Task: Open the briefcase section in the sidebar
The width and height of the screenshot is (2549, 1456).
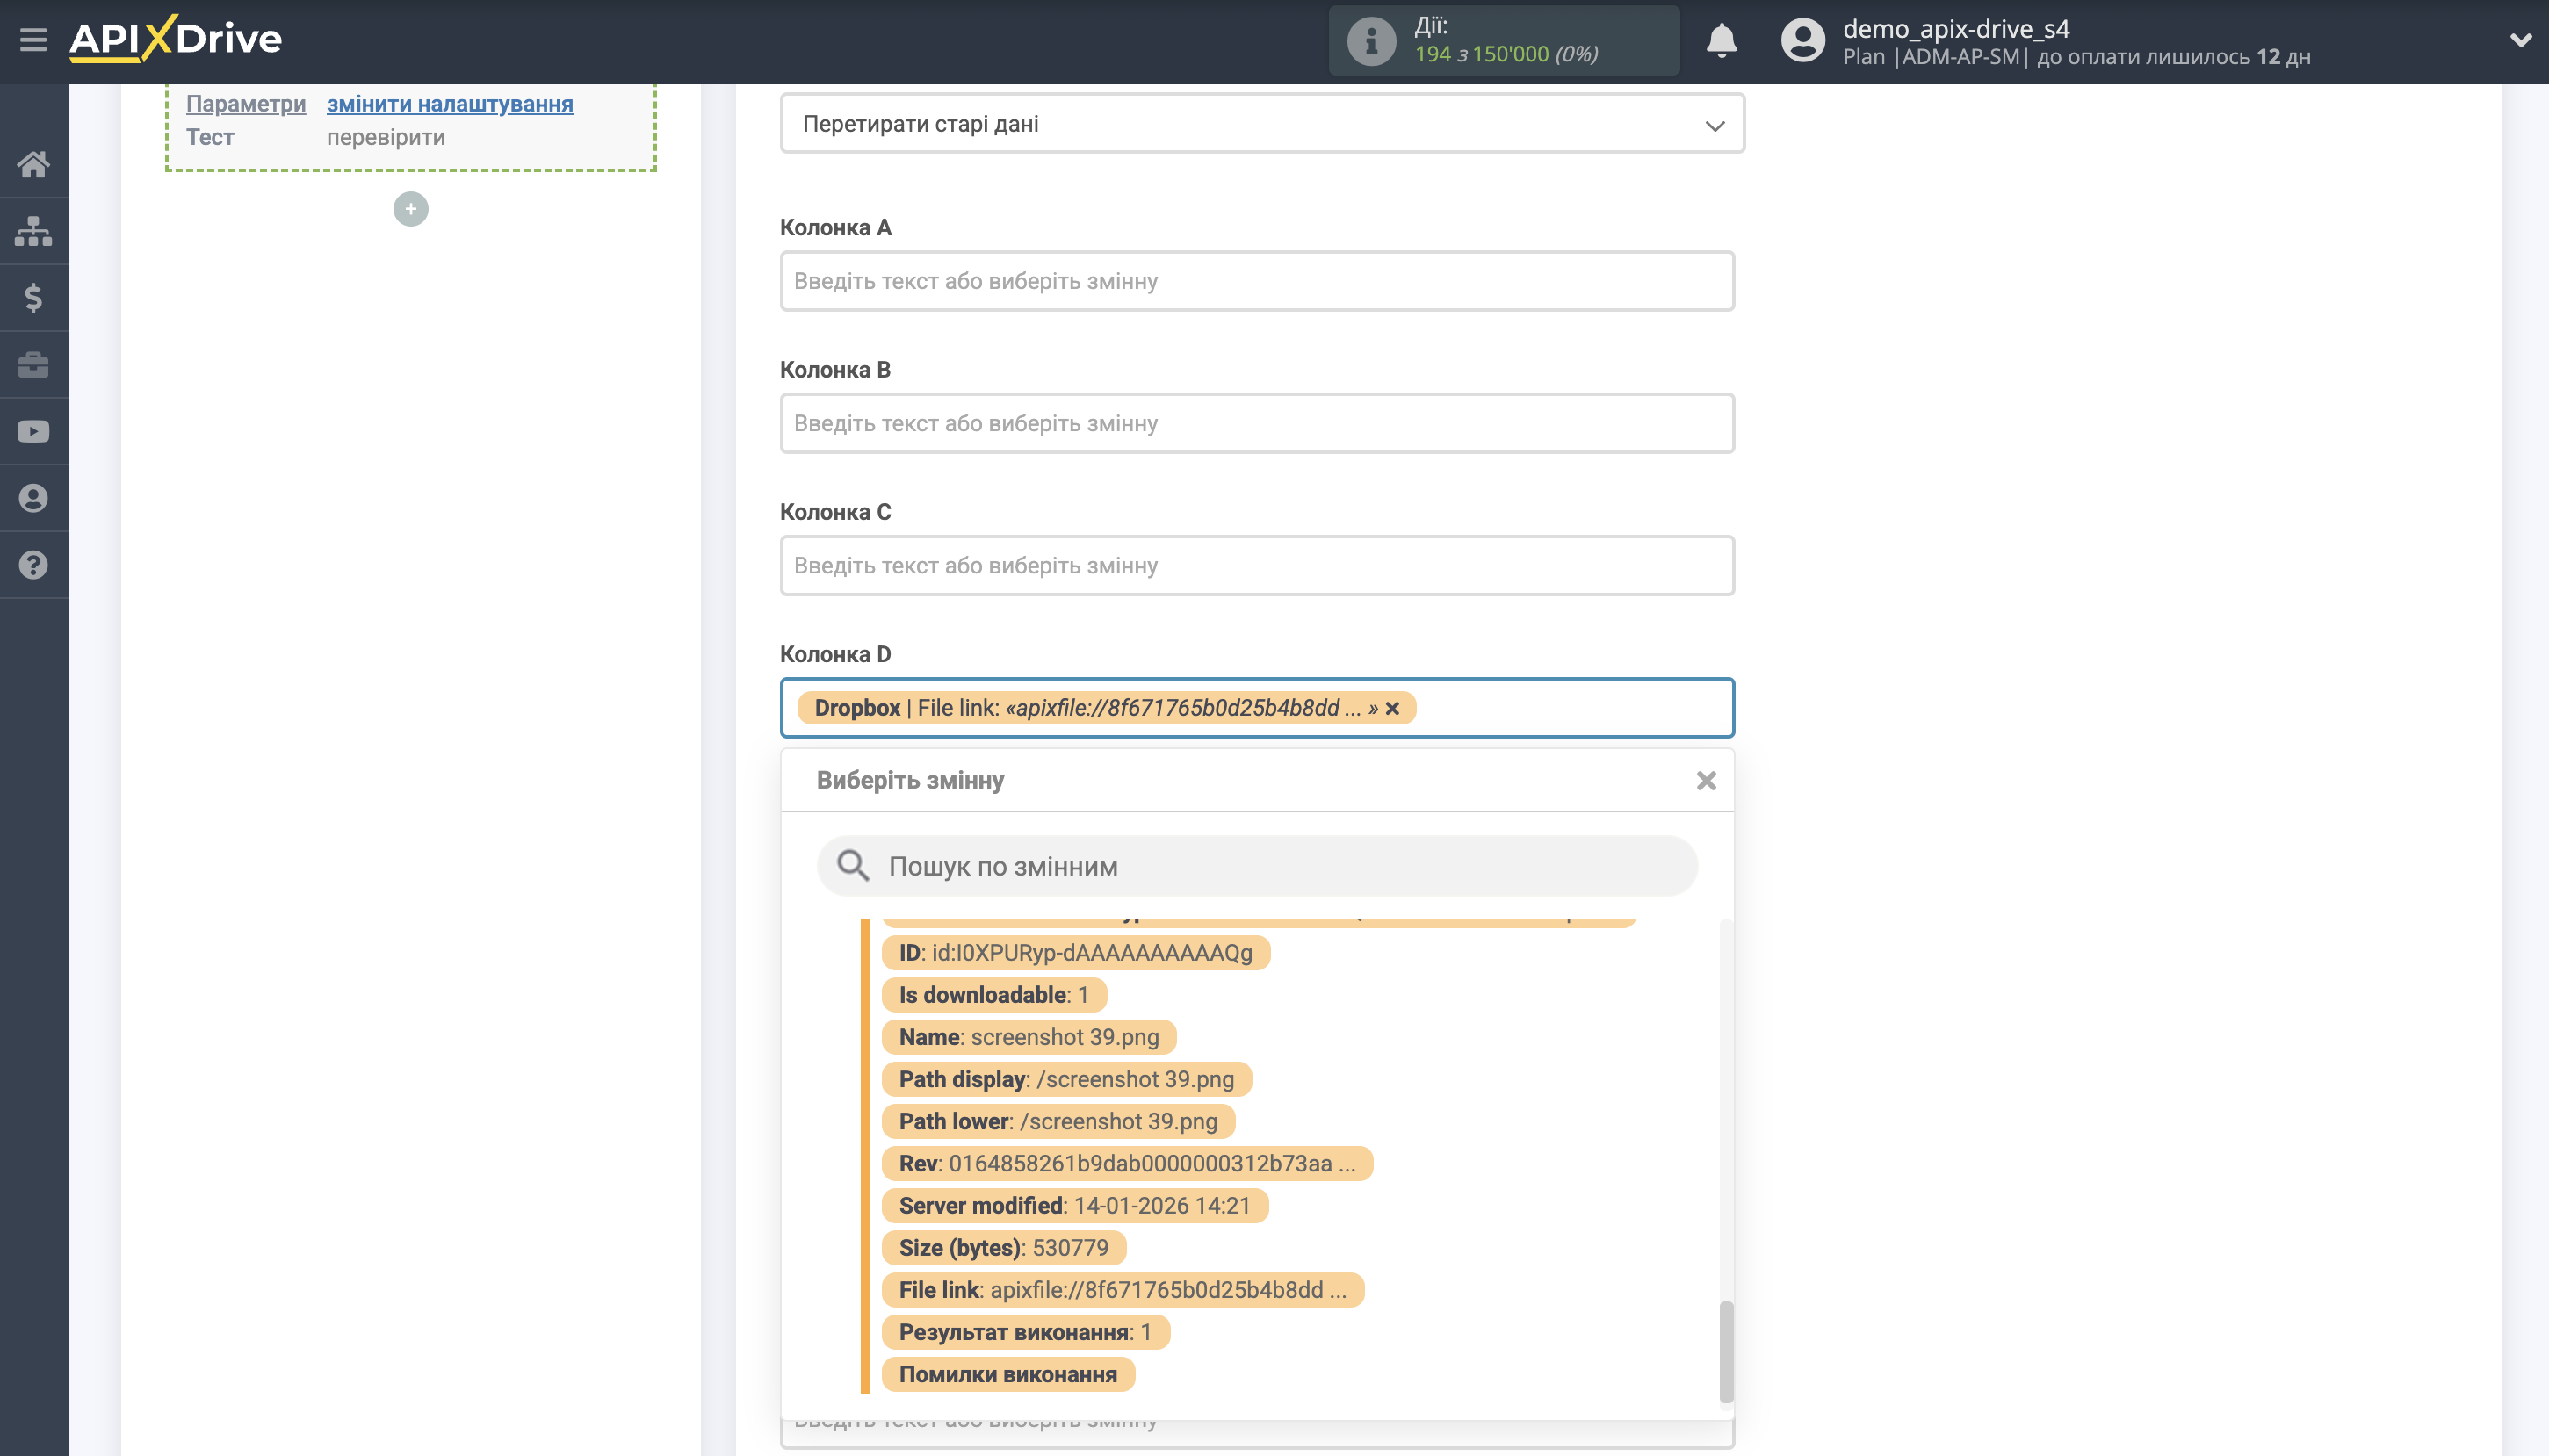Action: 33,364
